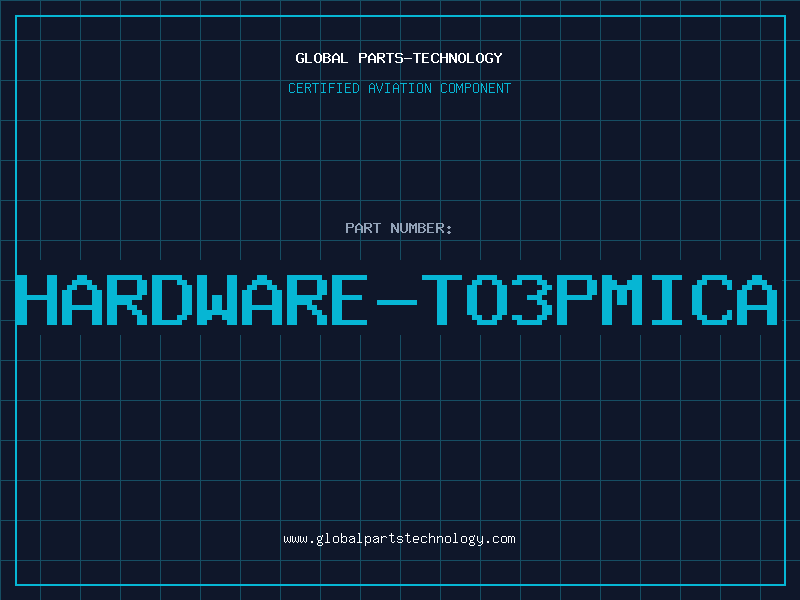The width and height of the screenshot is (800, 600).
Task: Click the large digit 3 in part number
Action: point(532,300)
